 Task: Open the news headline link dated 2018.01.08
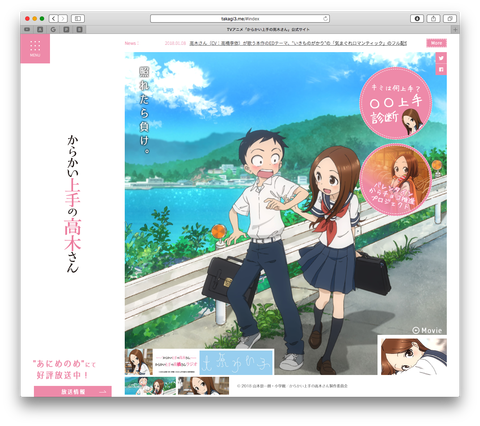(x=298, y=43)
